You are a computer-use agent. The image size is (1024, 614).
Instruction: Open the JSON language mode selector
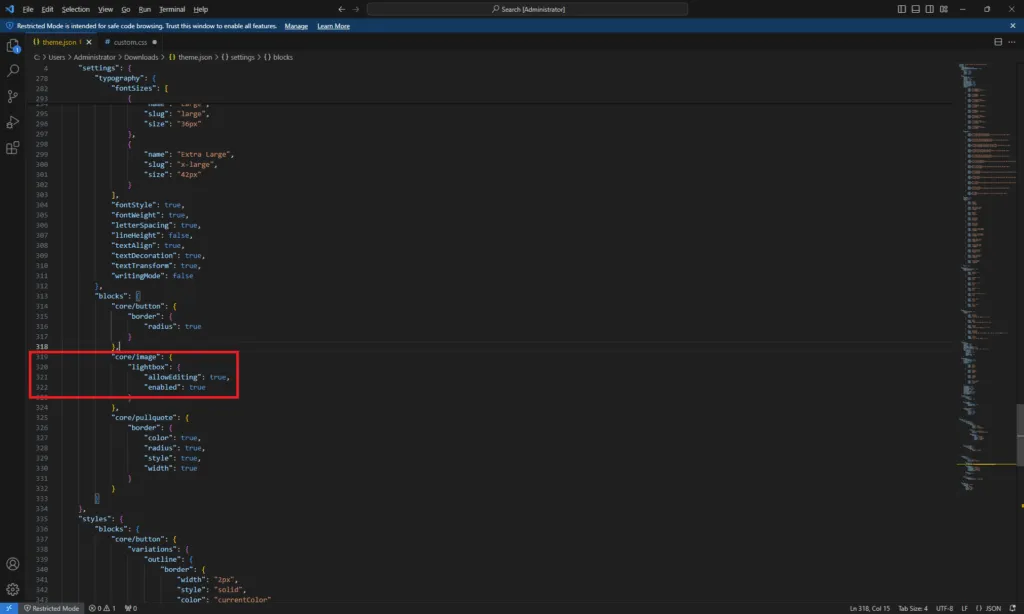(x=993, y=608)
